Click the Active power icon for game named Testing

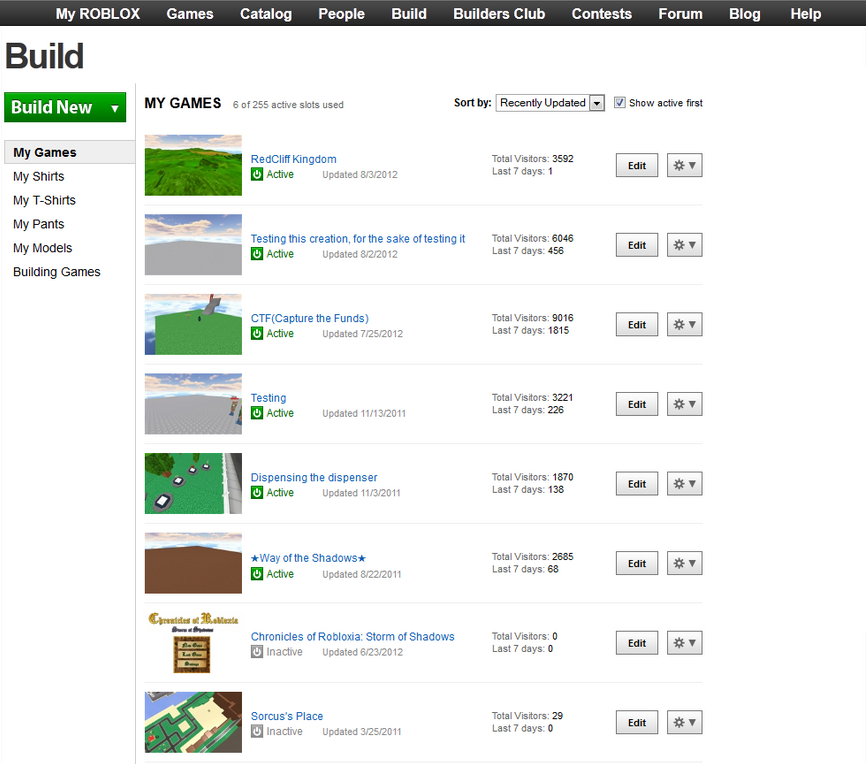coord(257,413)
